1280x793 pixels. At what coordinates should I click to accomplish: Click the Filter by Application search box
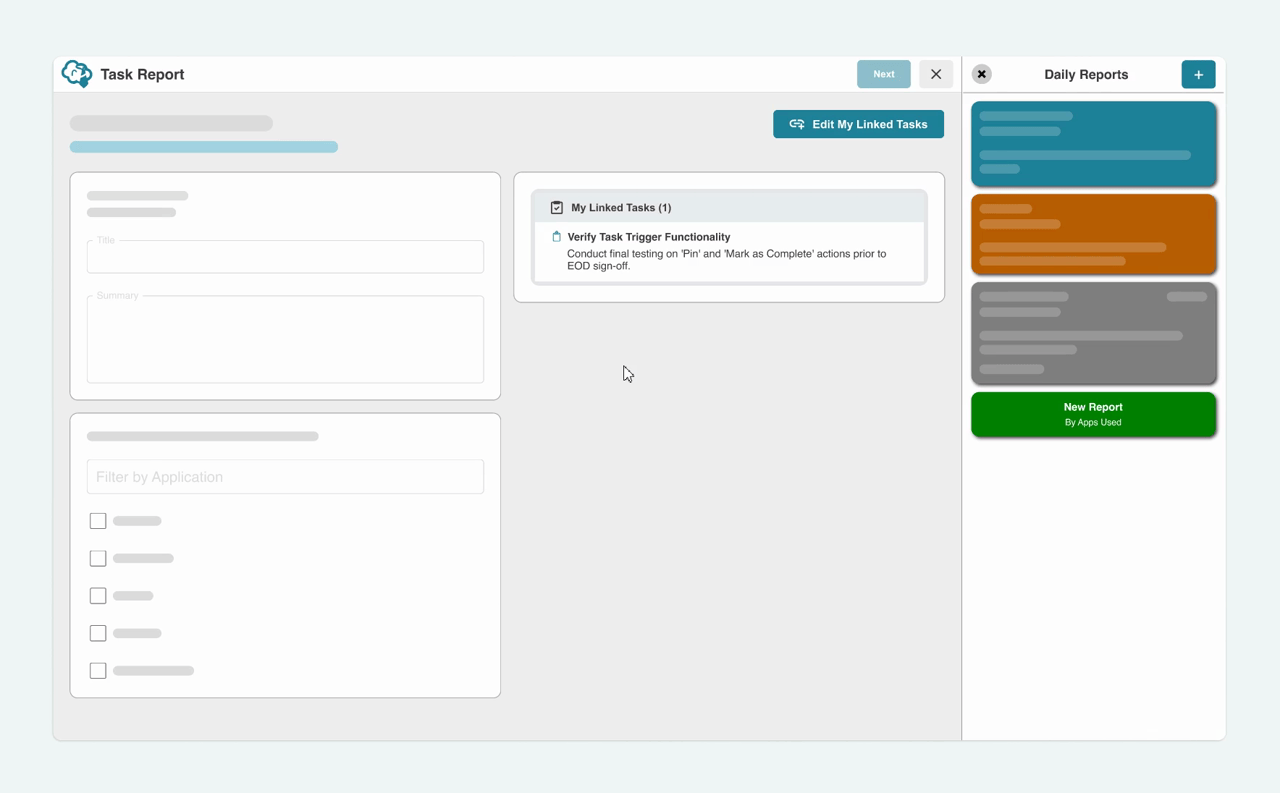(x=285, y=477)
